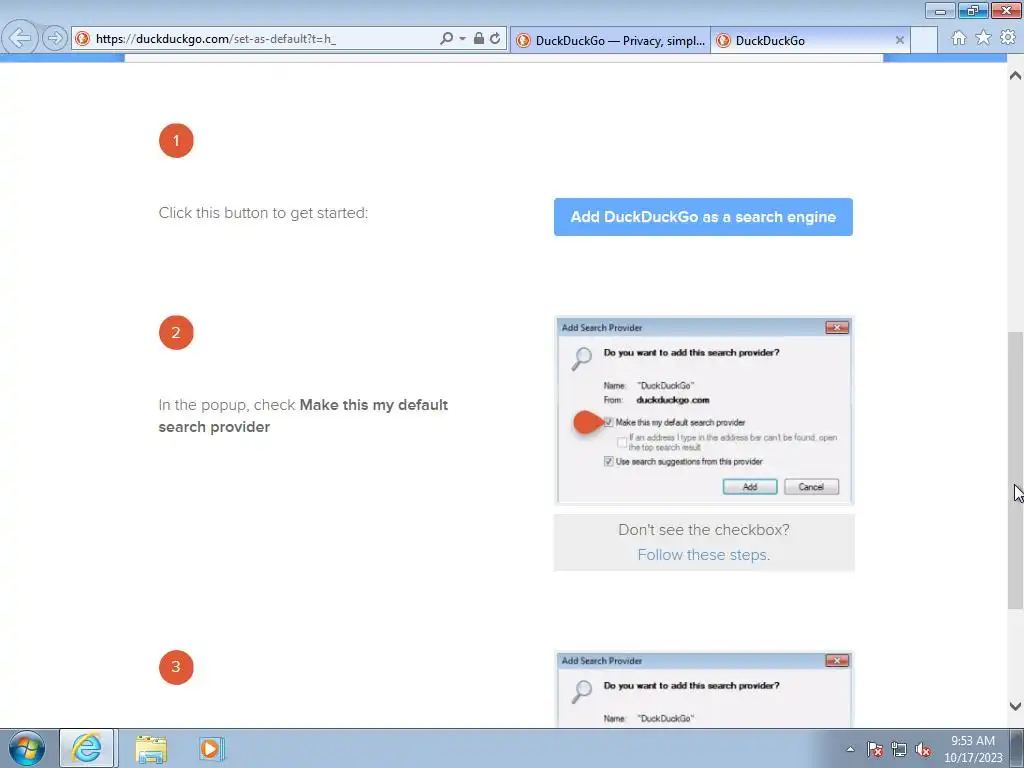Minimize the Internet Explorer window
This screenshot has width=1024, height=768.
coord(940,10)
